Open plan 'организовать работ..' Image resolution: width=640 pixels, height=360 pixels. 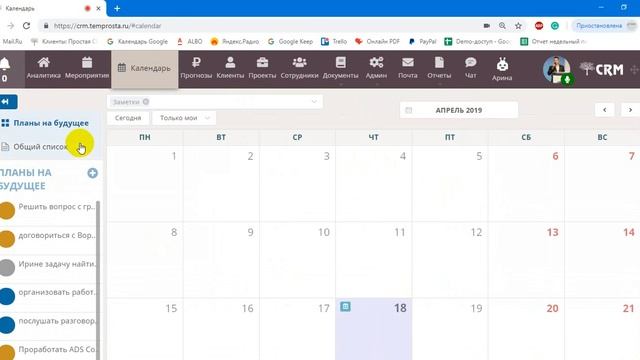pyautogui.click(x=57, y=292)
